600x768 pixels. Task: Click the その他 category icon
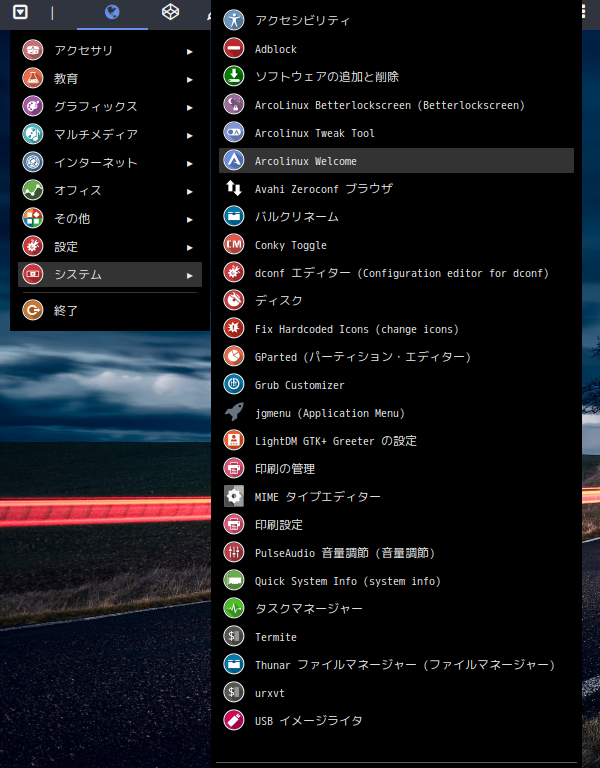33,218
